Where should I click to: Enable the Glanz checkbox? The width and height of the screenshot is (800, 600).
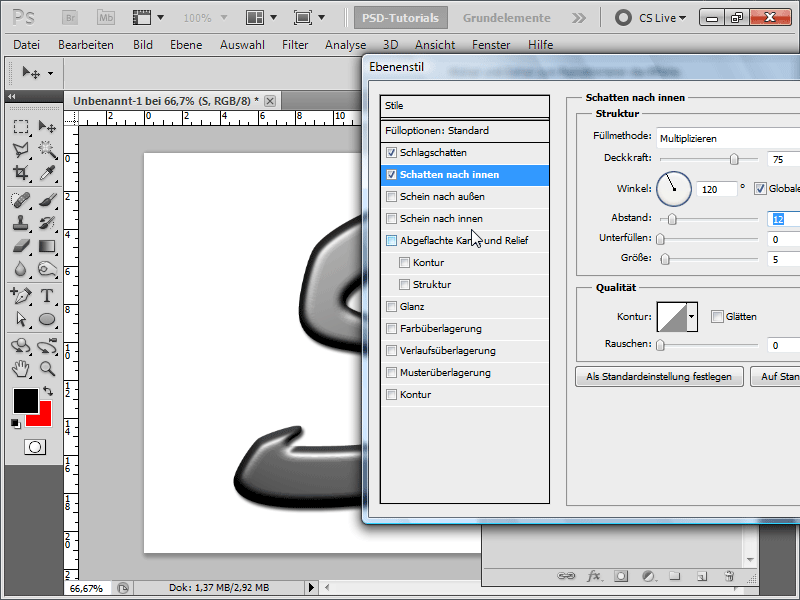click(x=391, y=307)
